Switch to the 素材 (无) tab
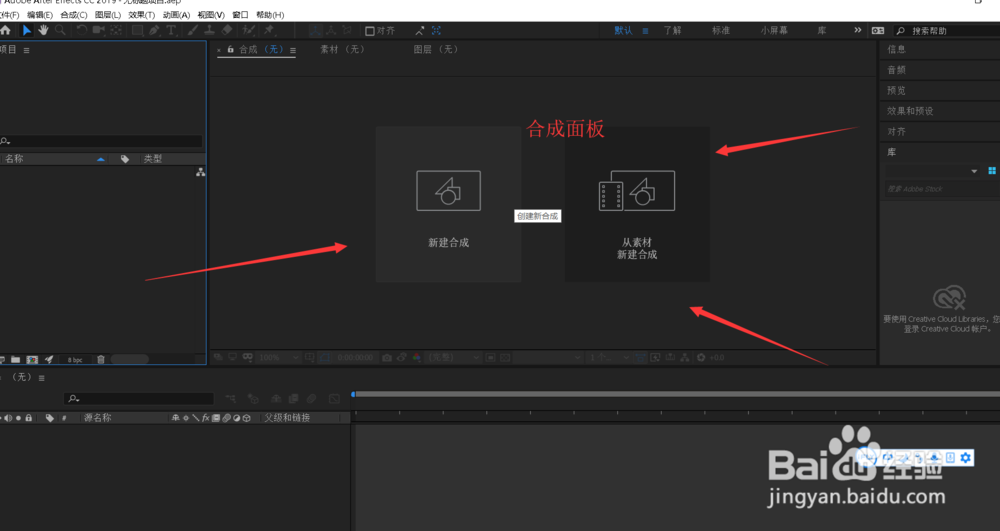 (x=343, y=49)
